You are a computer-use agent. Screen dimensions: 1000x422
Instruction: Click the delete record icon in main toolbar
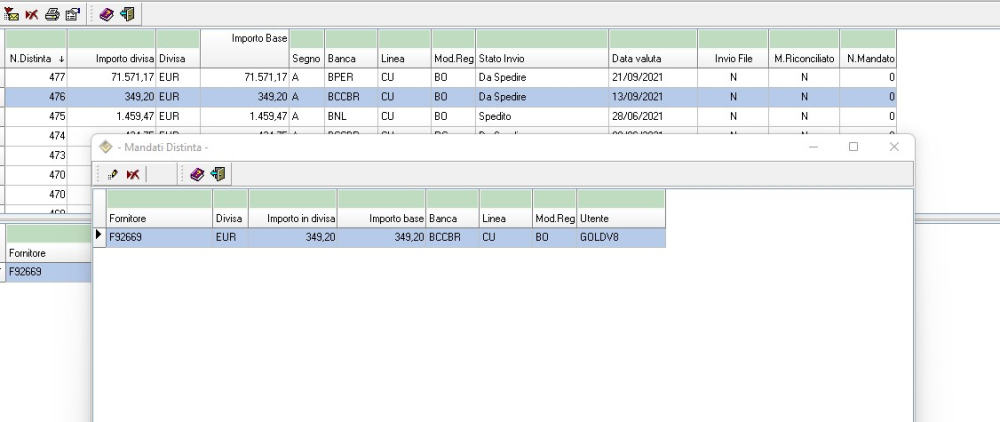tap(32, 14)
